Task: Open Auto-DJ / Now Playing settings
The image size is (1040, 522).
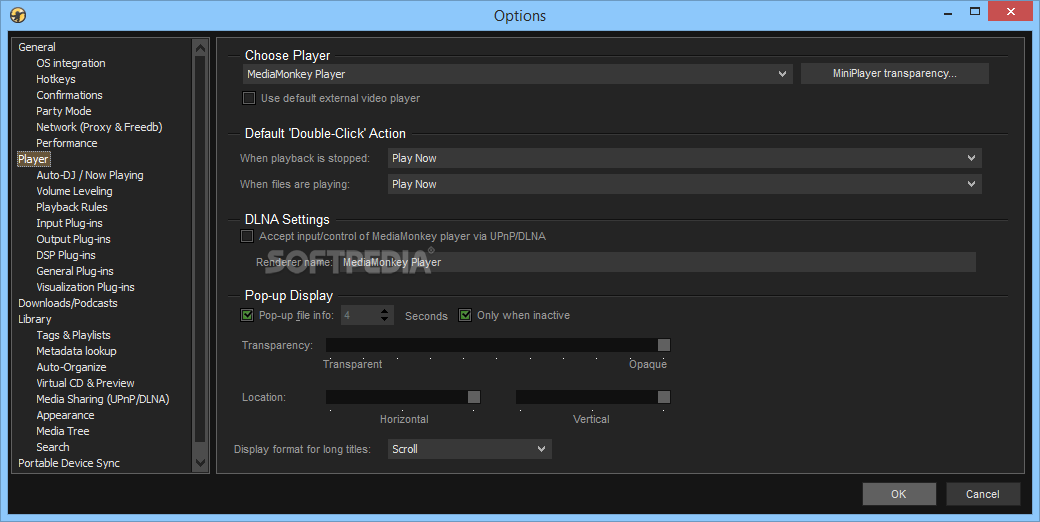Action: coord(90,175)
